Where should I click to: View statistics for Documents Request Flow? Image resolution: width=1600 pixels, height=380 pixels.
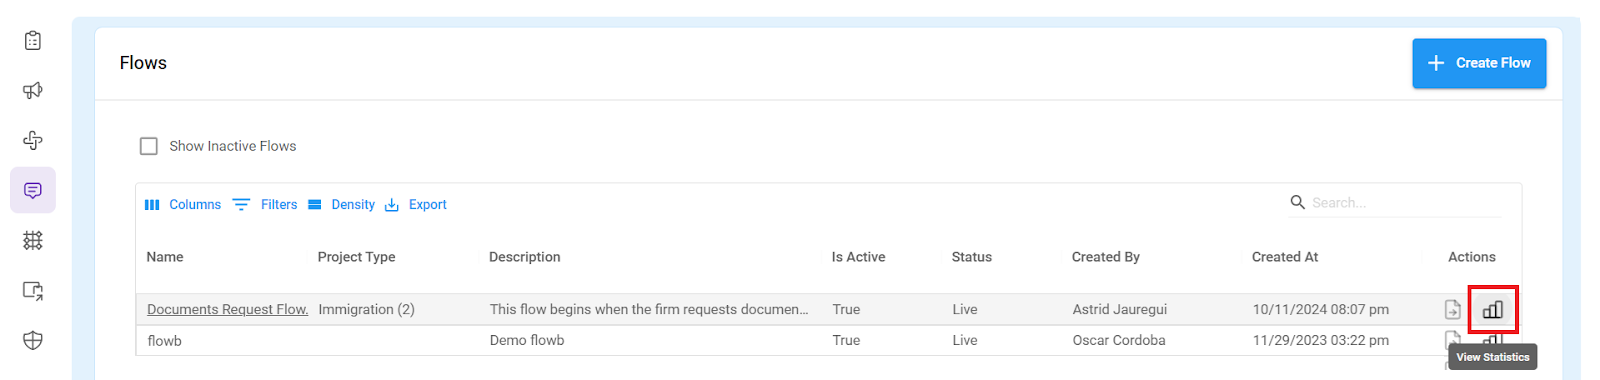point(1493,310)
